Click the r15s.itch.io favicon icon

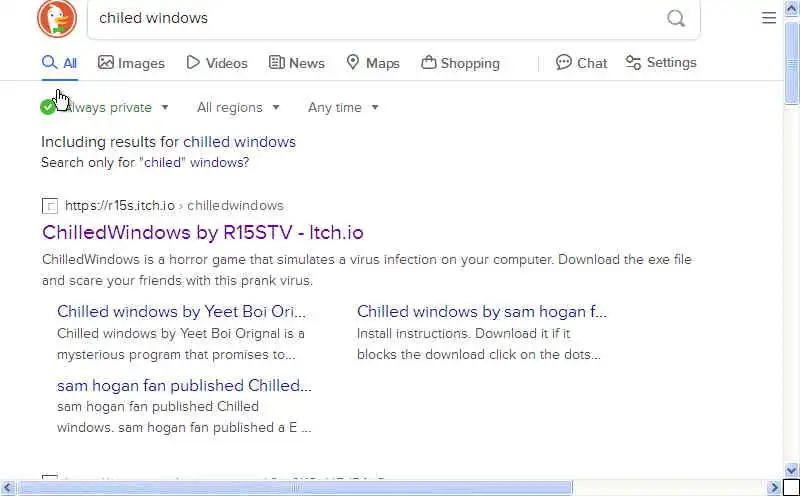click(49, 206)
